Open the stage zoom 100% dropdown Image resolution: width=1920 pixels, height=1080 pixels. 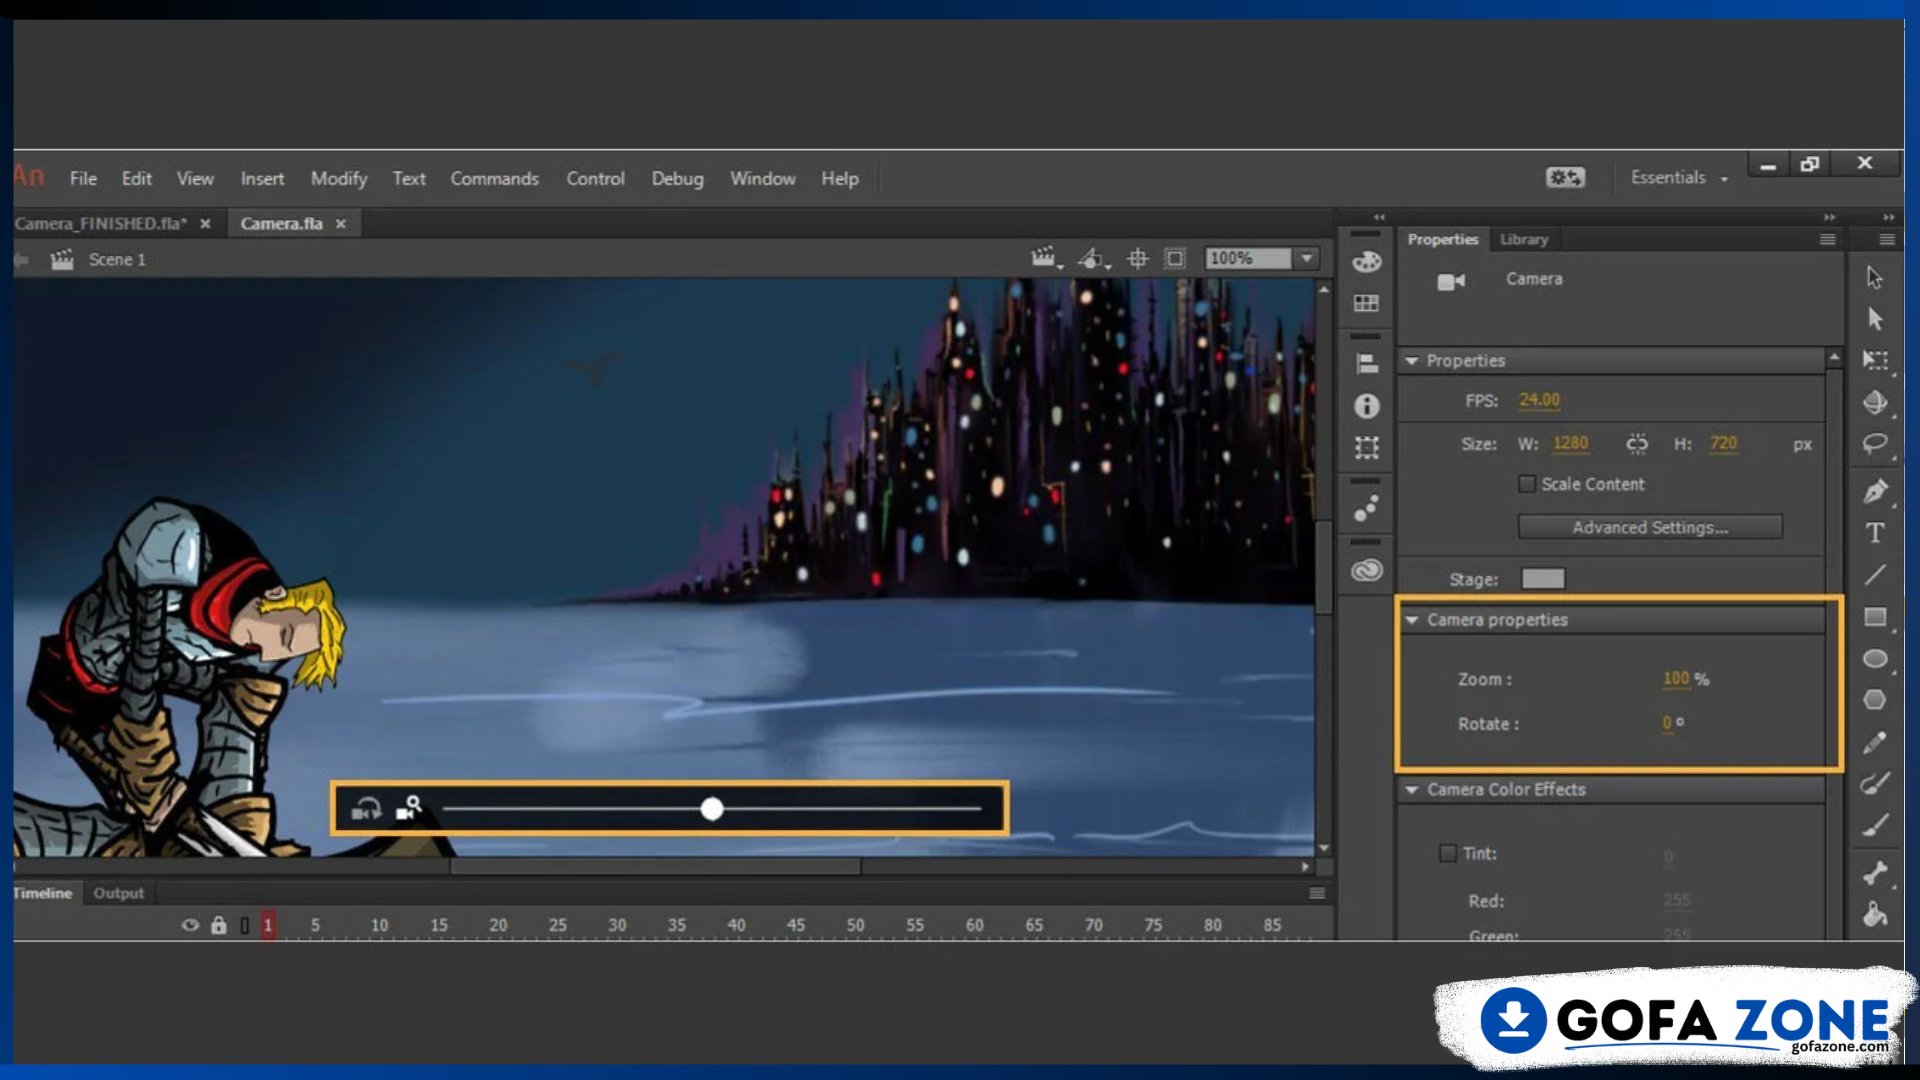tap(1306, 259)
